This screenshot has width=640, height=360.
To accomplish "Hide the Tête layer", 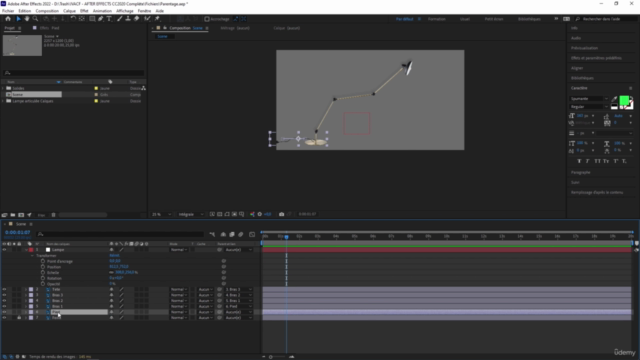I will coord(4,289).
